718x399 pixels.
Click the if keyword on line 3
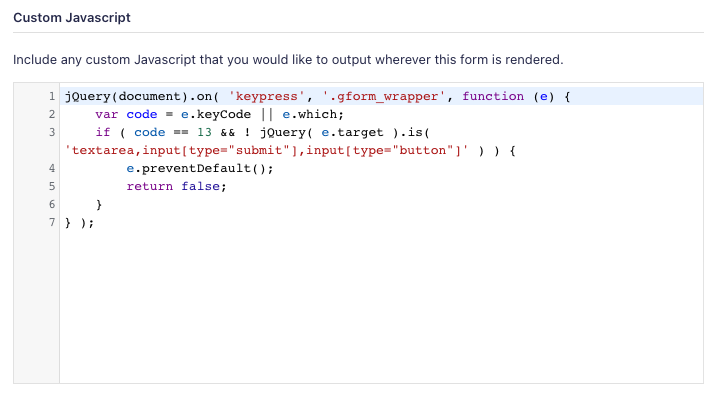point(103,132)
